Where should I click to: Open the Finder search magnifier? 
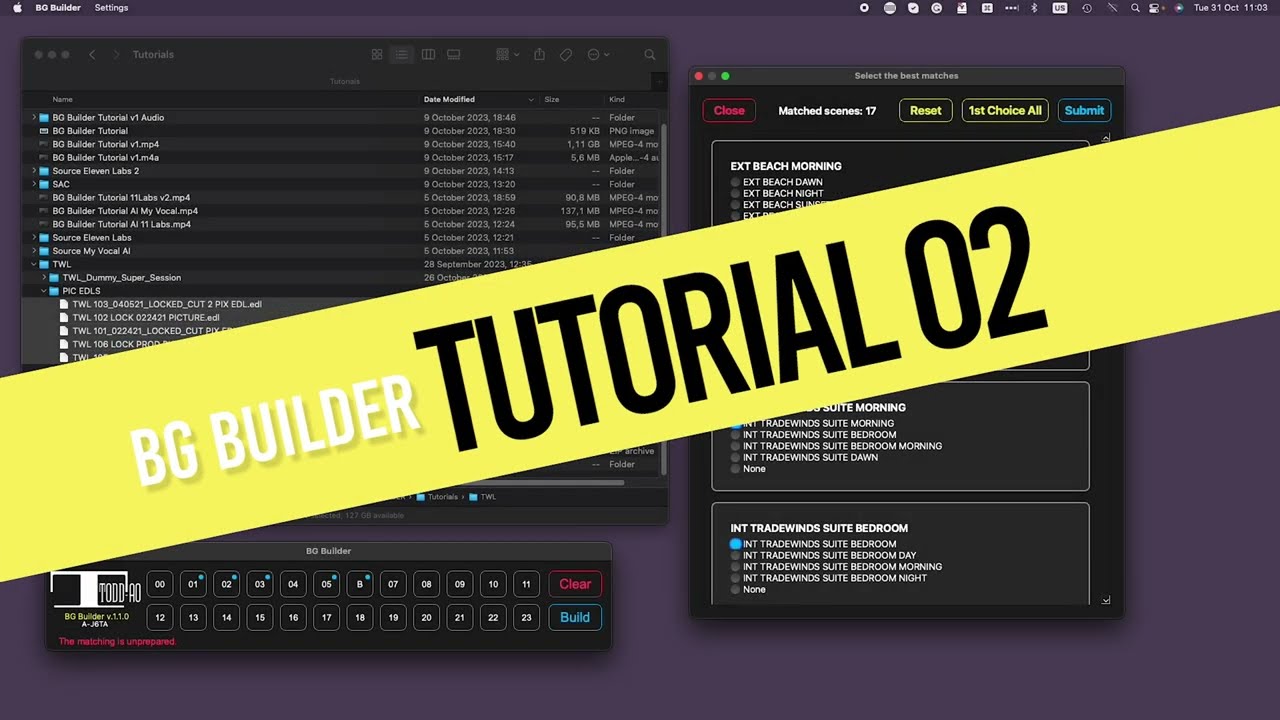coord(650,55)
